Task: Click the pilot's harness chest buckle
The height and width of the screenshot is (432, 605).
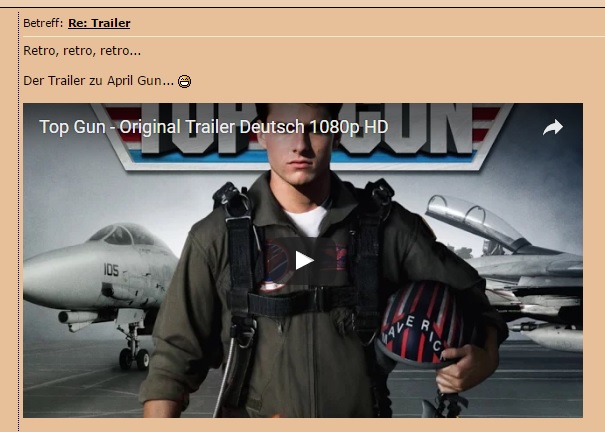Action: click(300, 297)
